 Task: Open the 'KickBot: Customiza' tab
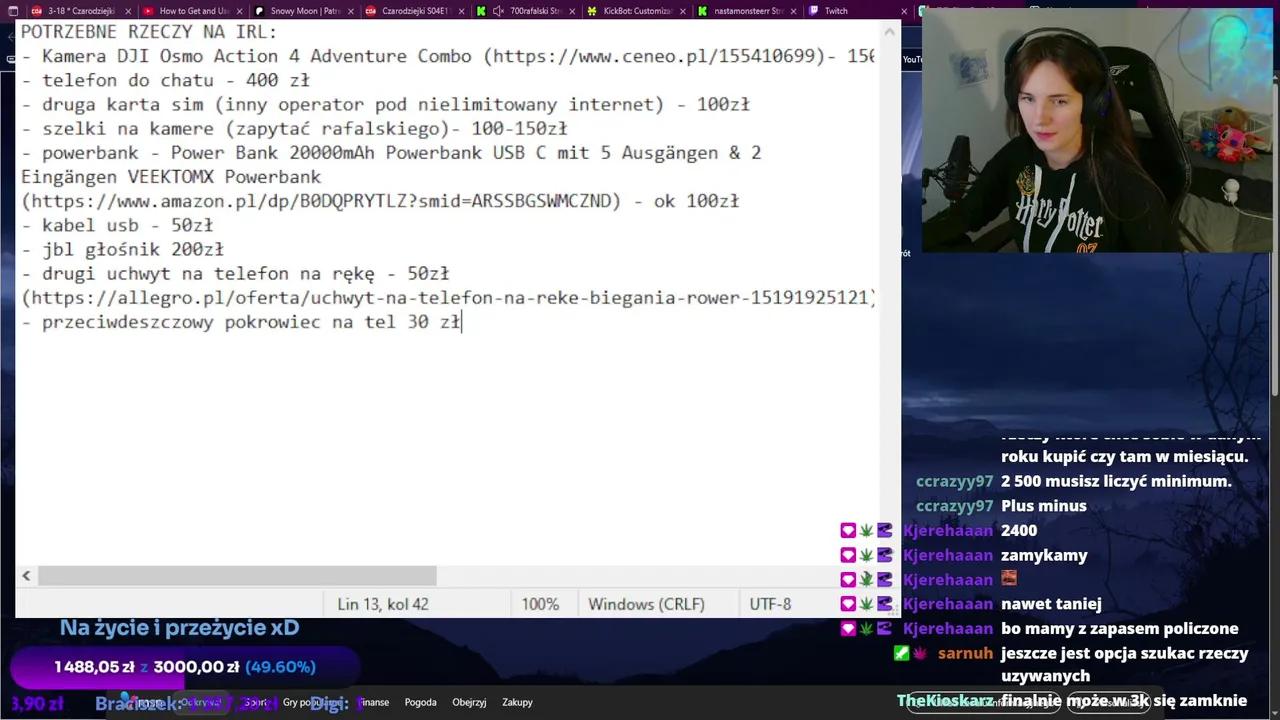point(636,11)
